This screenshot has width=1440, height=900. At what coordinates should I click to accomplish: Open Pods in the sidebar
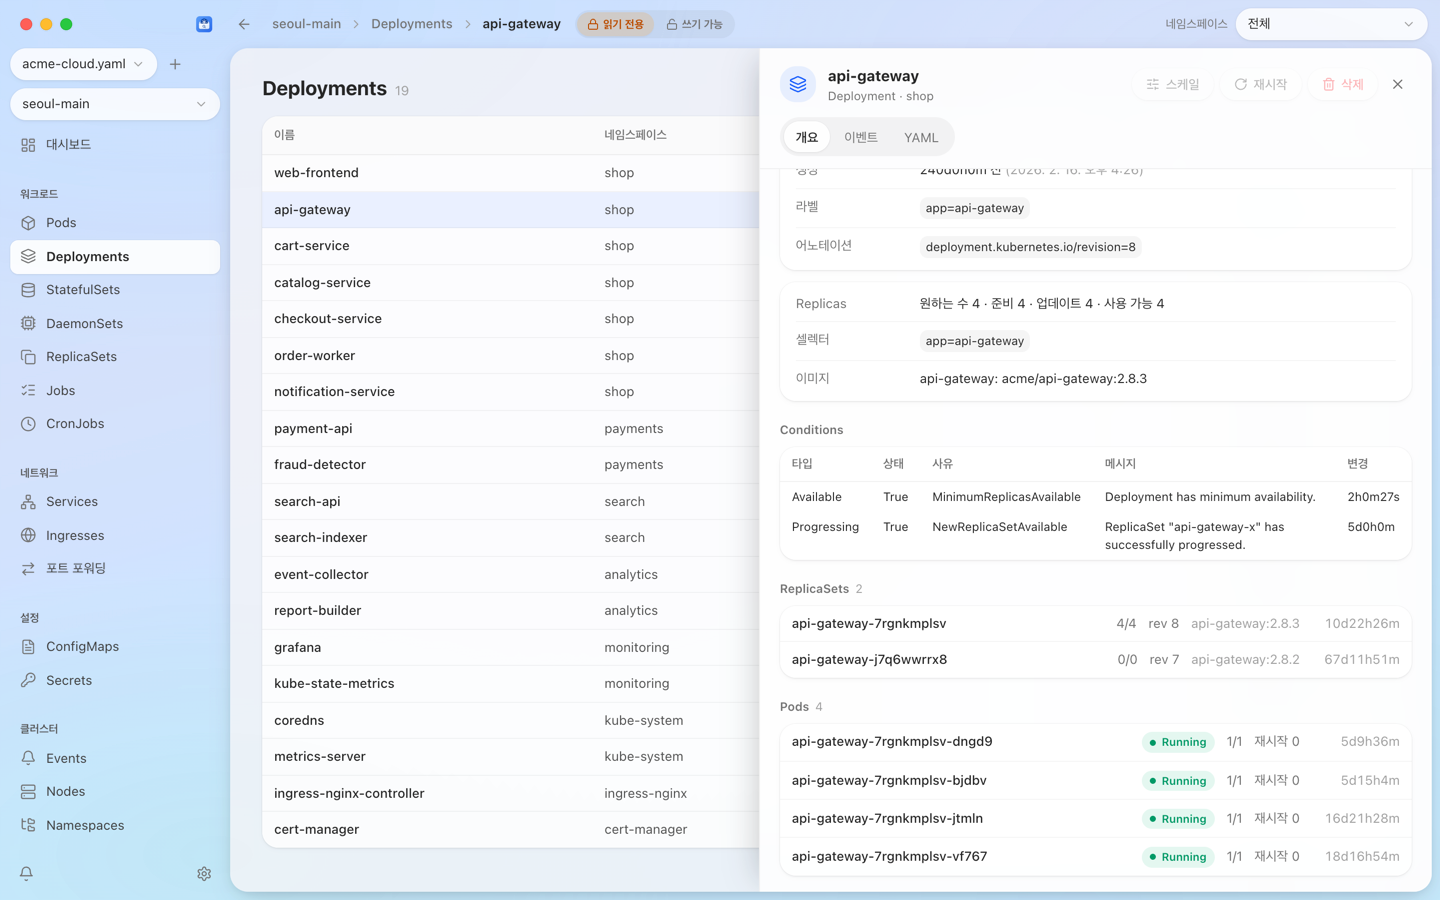[x=115, y=223]
